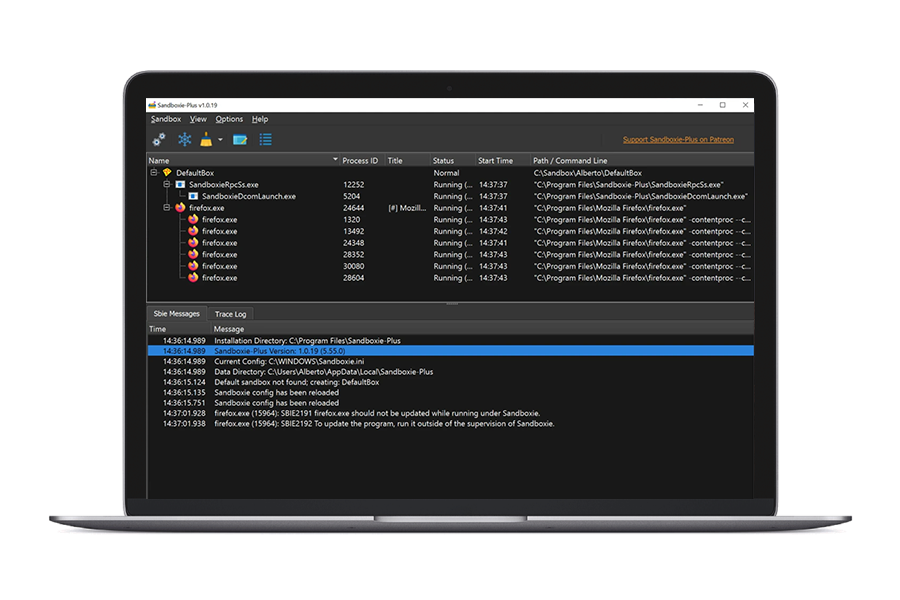Open the Options menu
This screenshot has height=600, width=900.
(229, 119)
